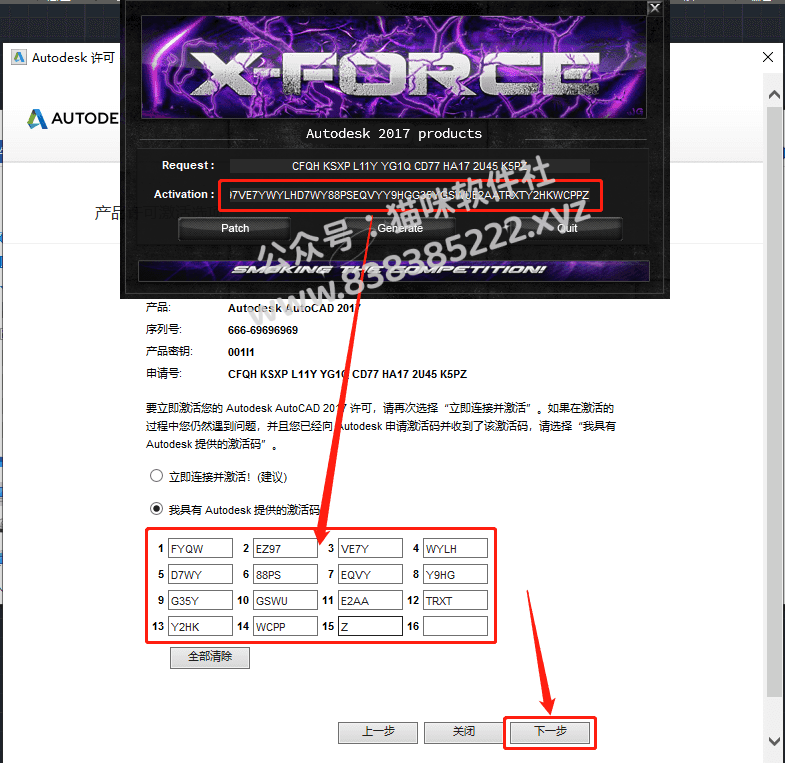The image size is (785, 763).
Task: Select the 立即连接并激活 radio option
Action: click(x=156, y=476)
